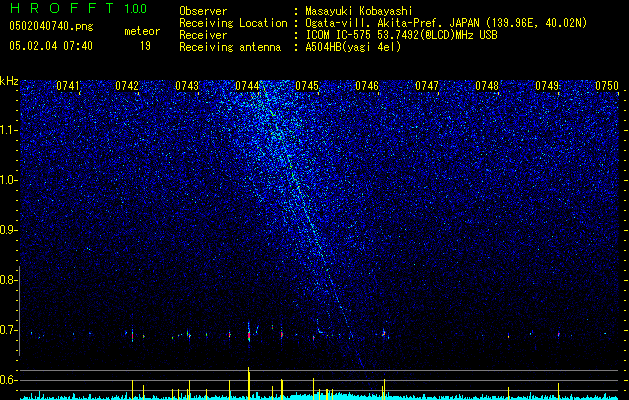Click the 0750 time marker
The image size is (629, 400).
click(x=607, y=86)
